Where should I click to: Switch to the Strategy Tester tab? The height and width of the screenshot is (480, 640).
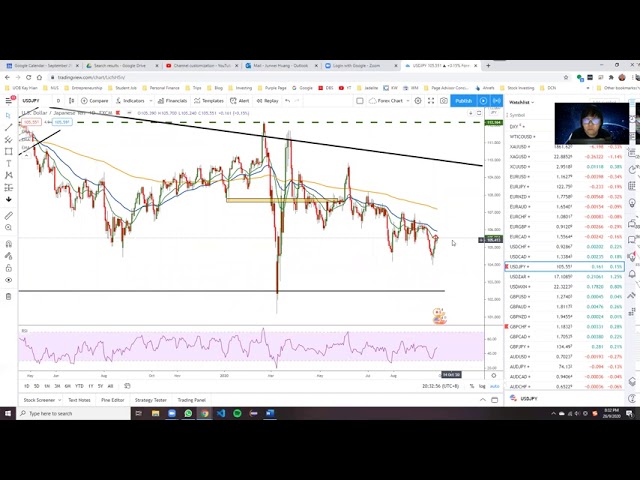(151, 400)
